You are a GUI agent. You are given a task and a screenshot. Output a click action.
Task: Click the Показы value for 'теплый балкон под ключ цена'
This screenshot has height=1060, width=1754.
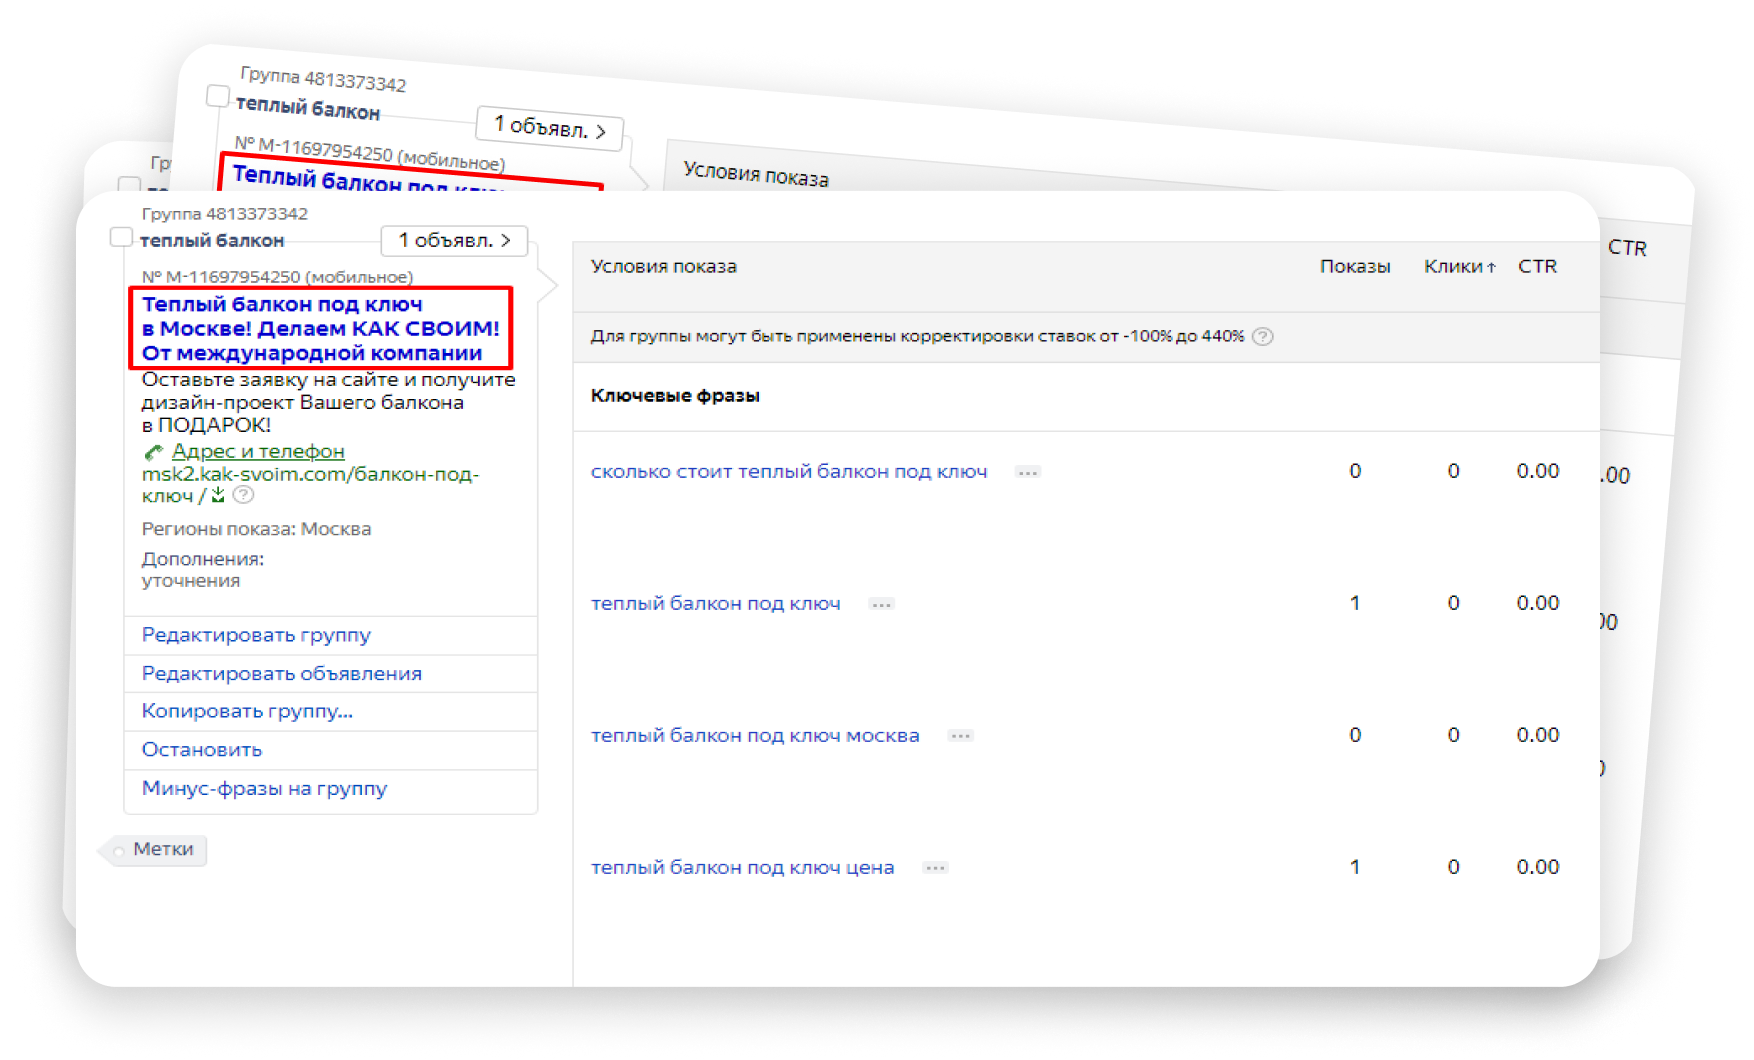click(x=1355, y=868)
